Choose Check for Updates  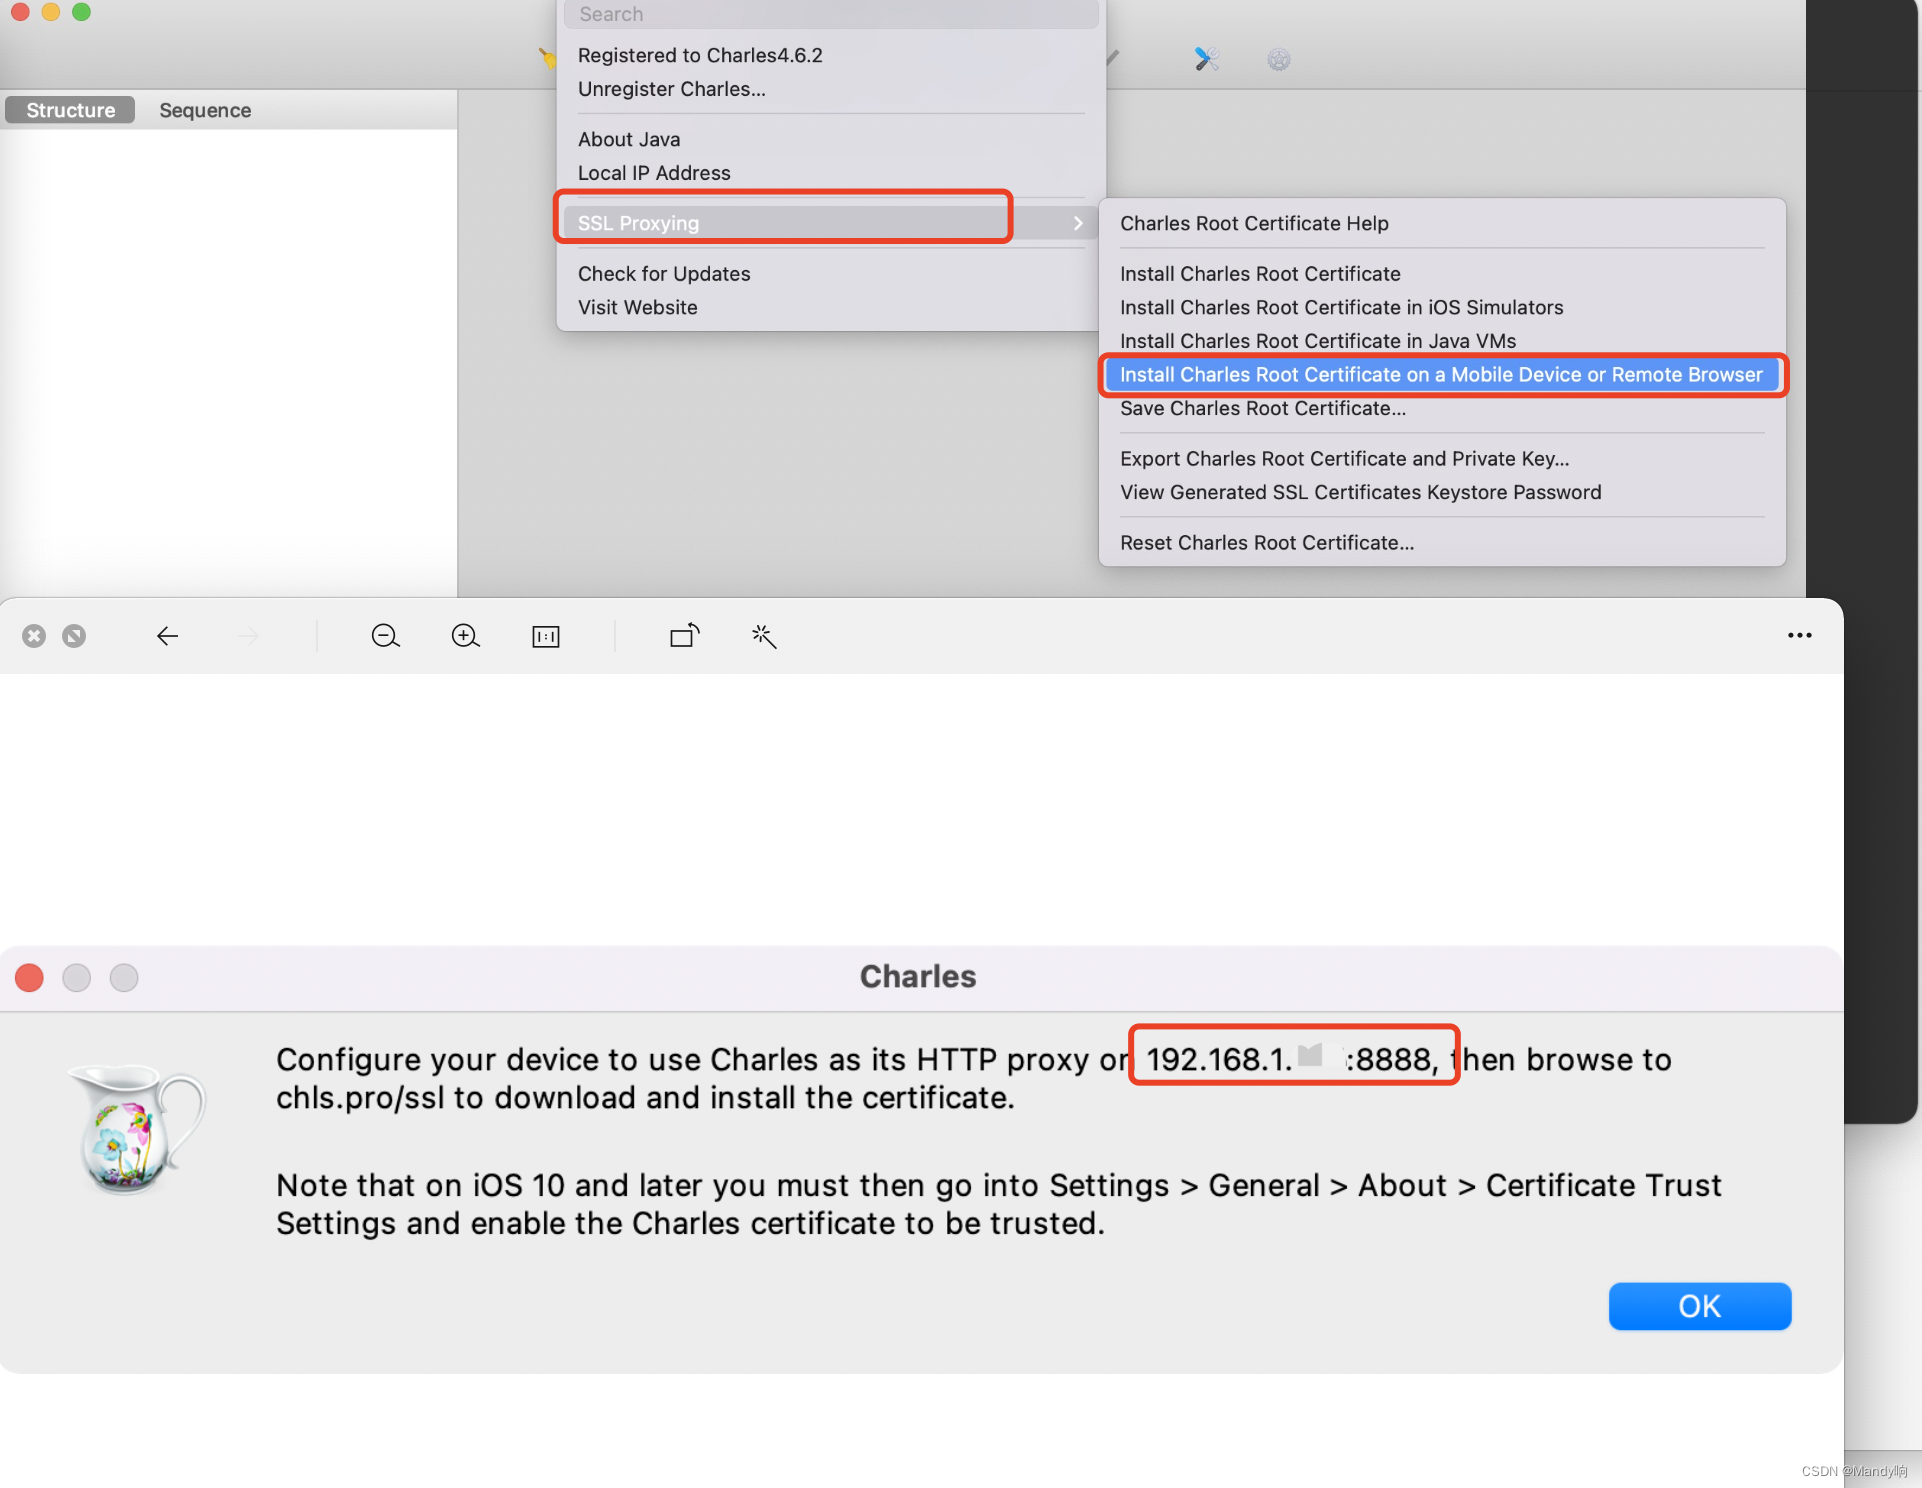click(x=831, y=274)
